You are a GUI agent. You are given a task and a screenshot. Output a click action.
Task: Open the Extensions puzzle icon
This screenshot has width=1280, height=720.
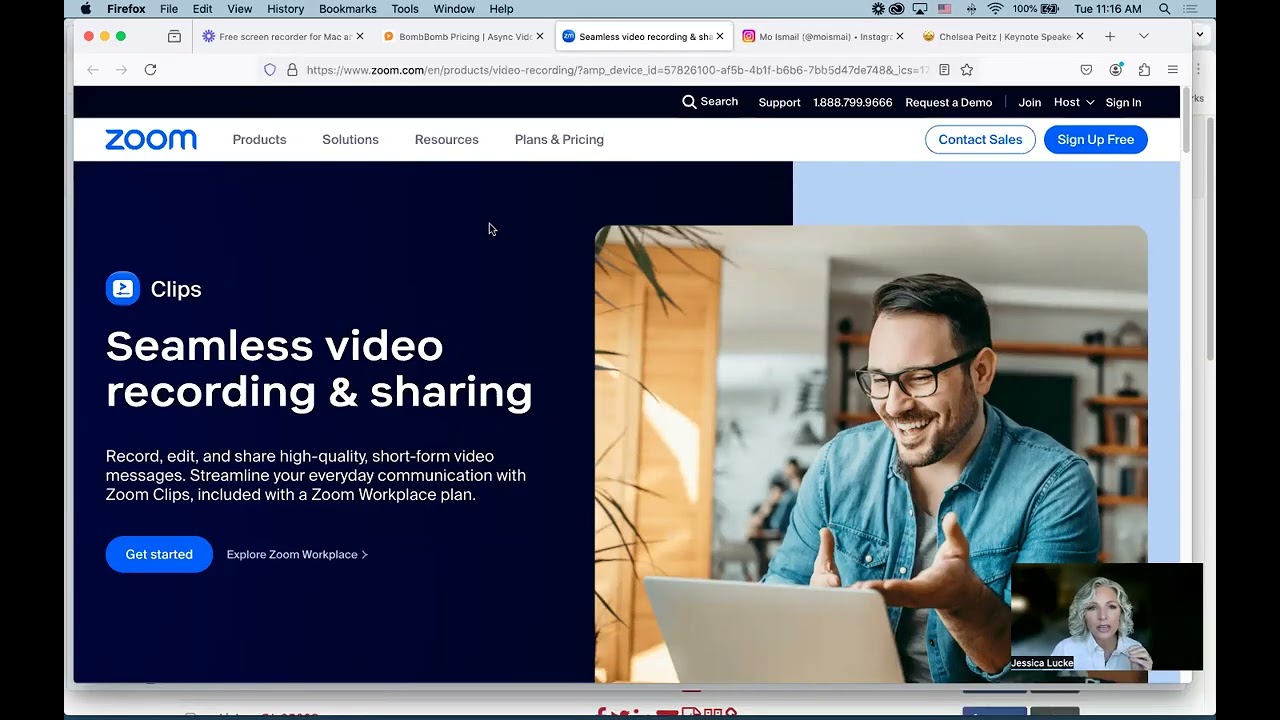click(1144, 70)
